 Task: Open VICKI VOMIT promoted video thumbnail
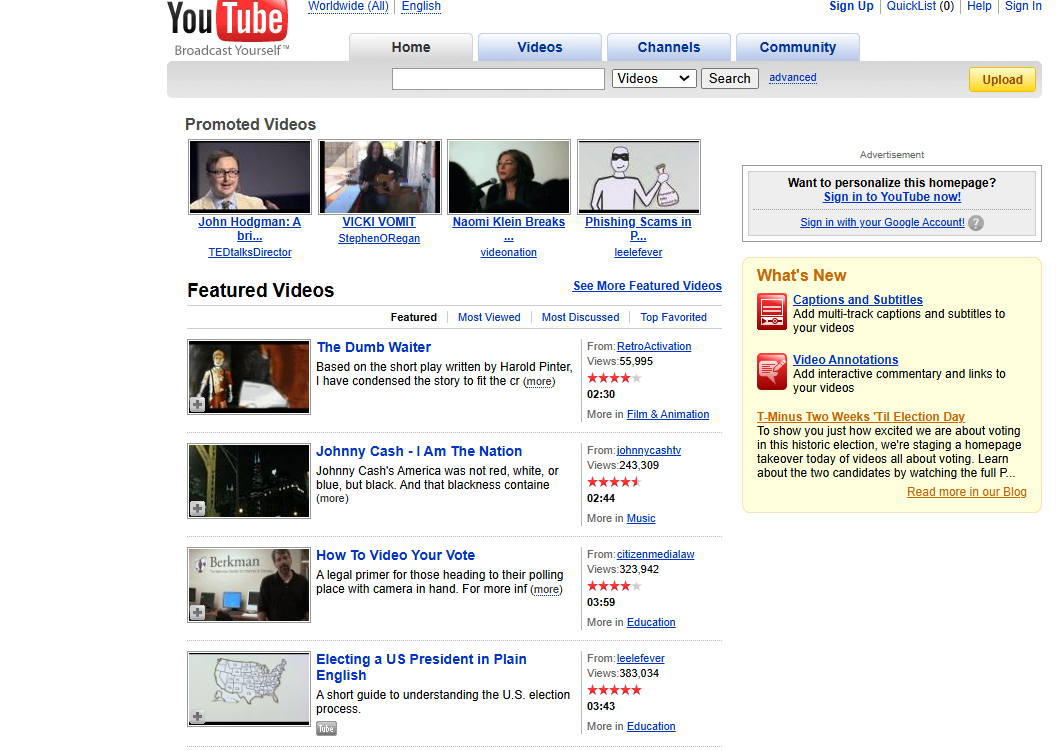[x=379, y=176]
